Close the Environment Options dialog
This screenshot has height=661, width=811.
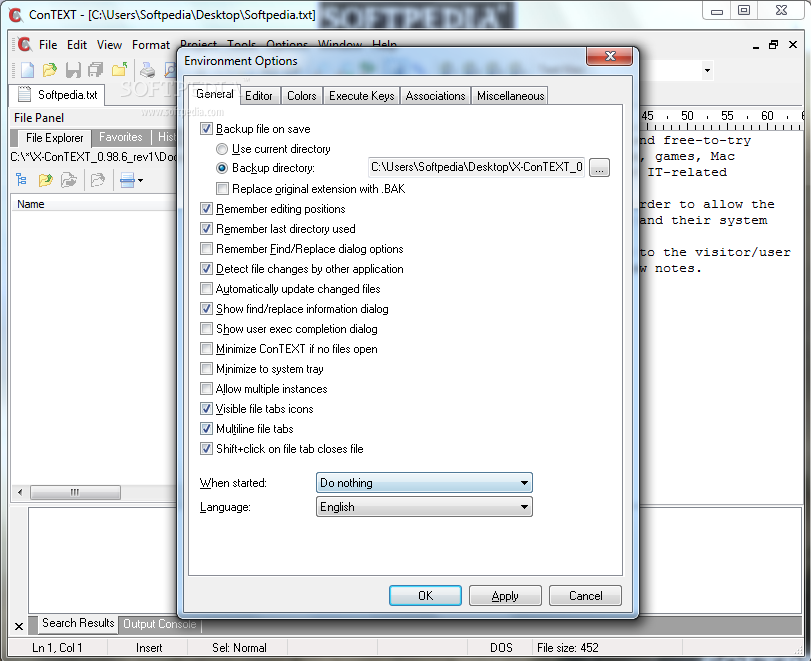610,56
